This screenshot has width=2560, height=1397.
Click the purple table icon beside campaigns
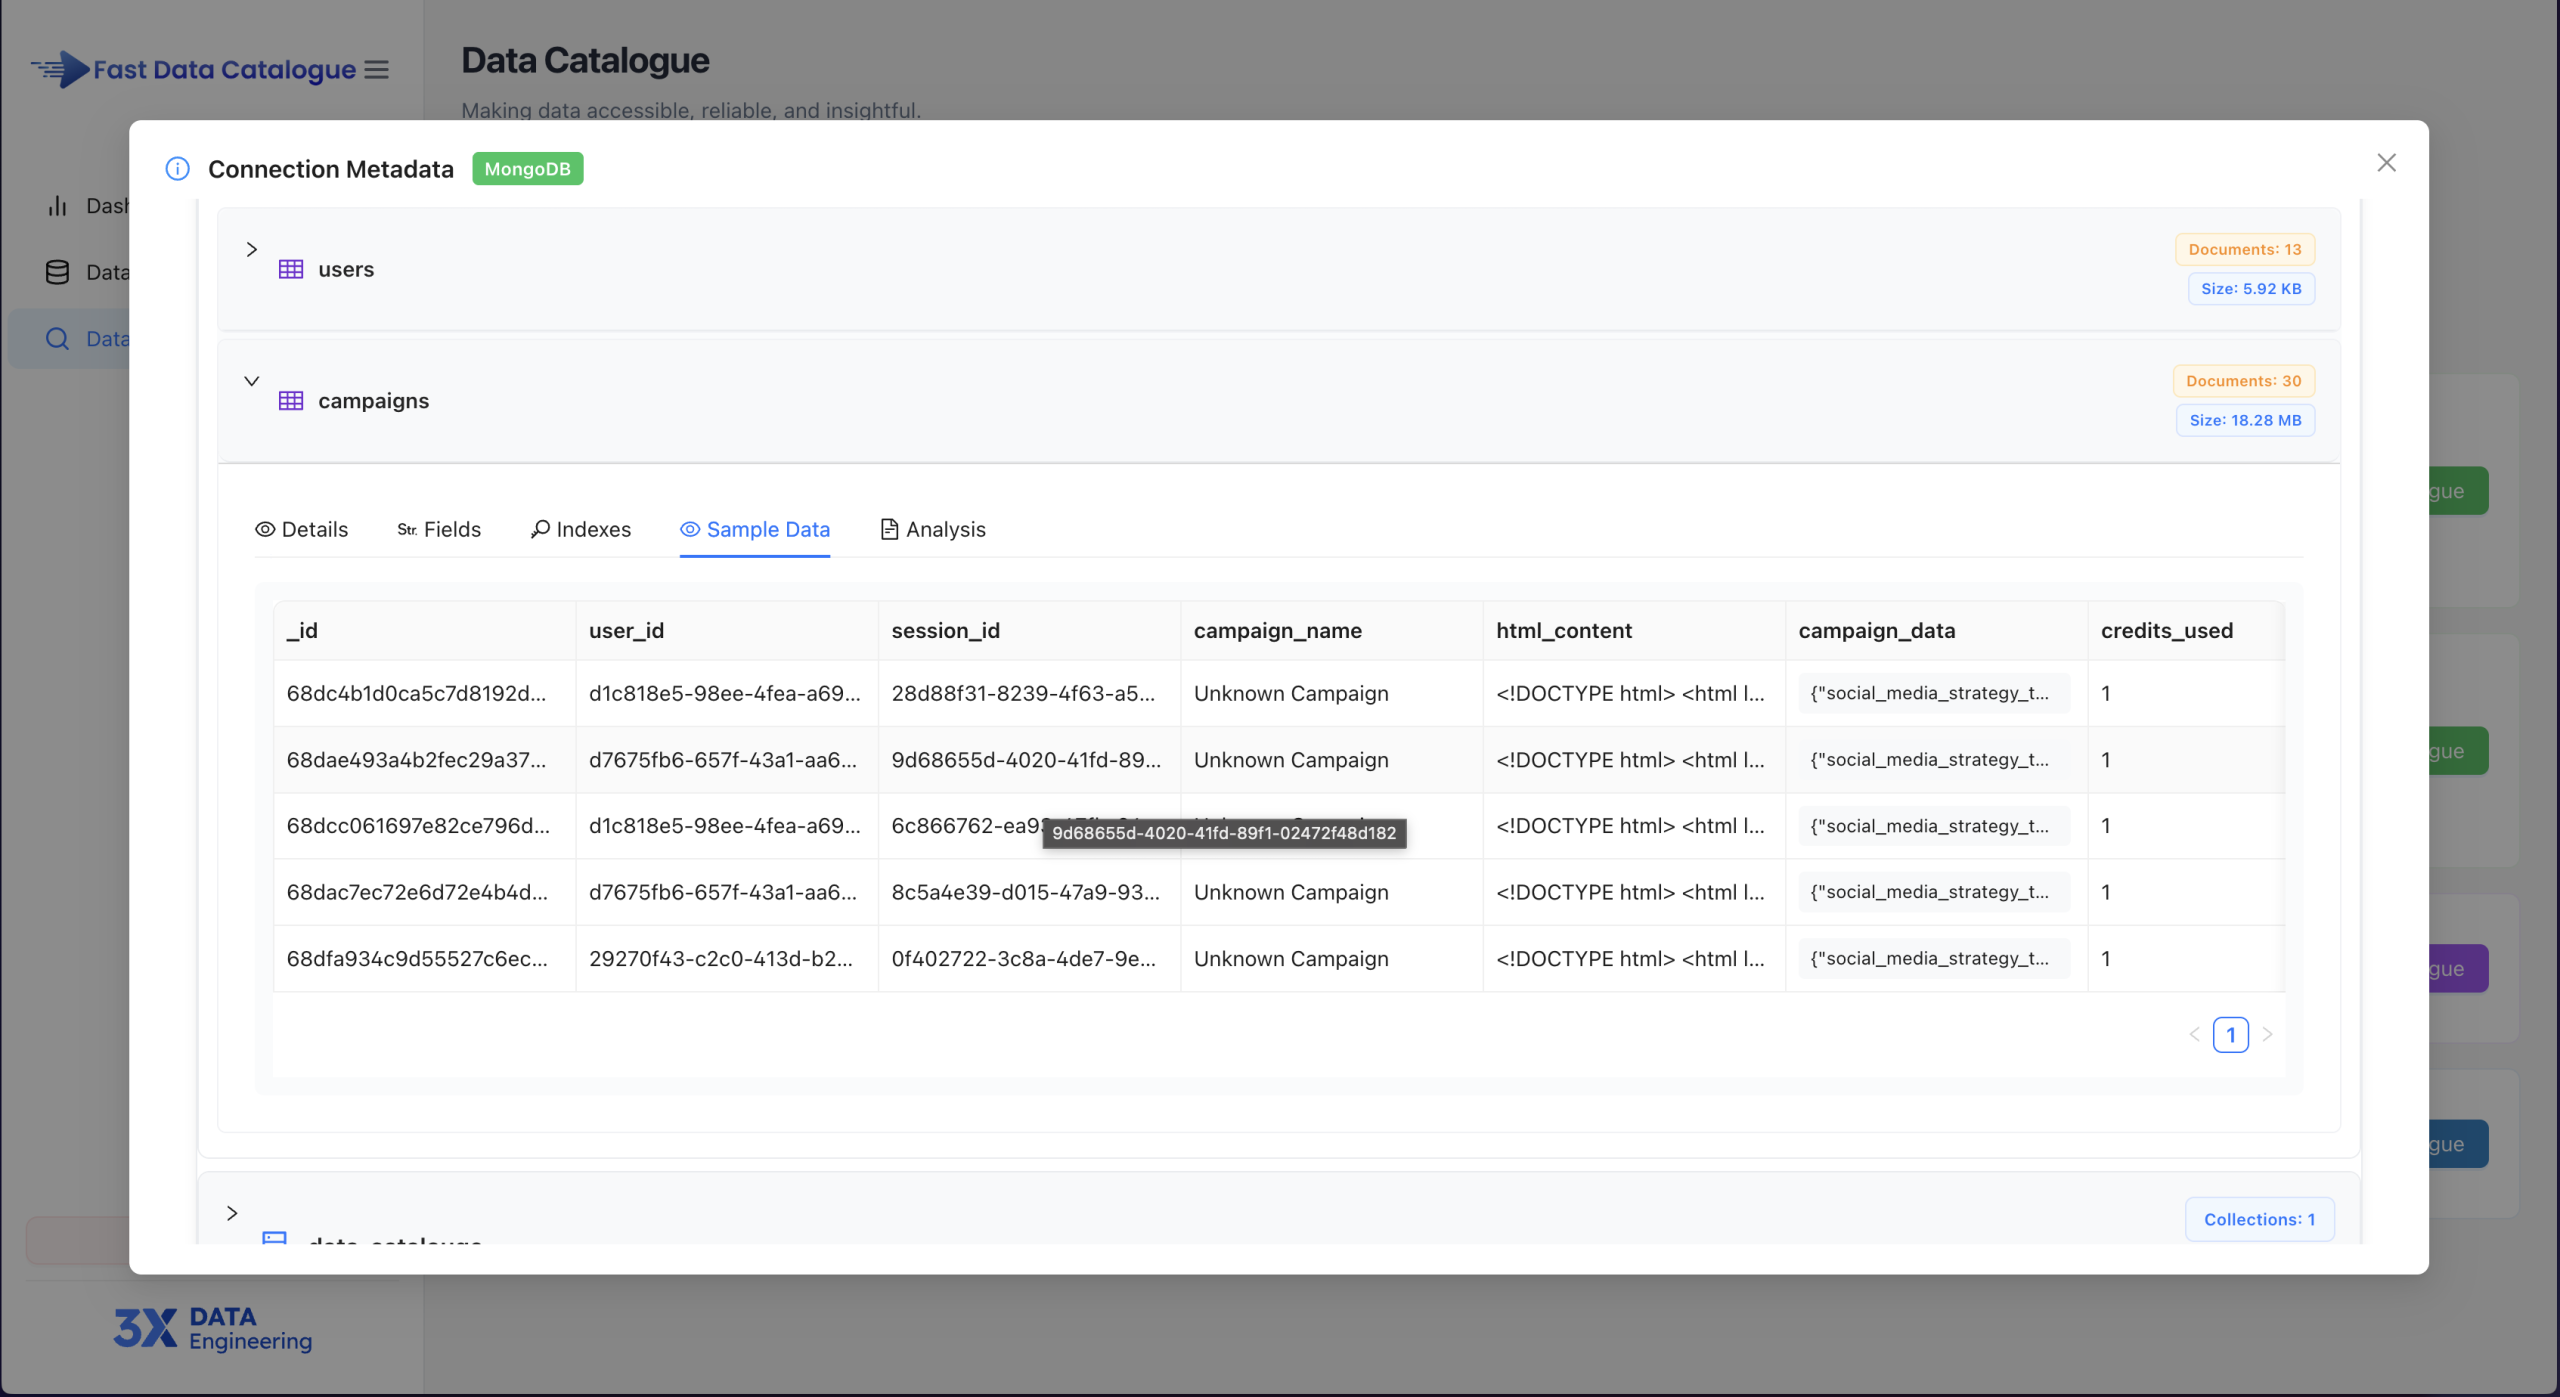point(290,399)
